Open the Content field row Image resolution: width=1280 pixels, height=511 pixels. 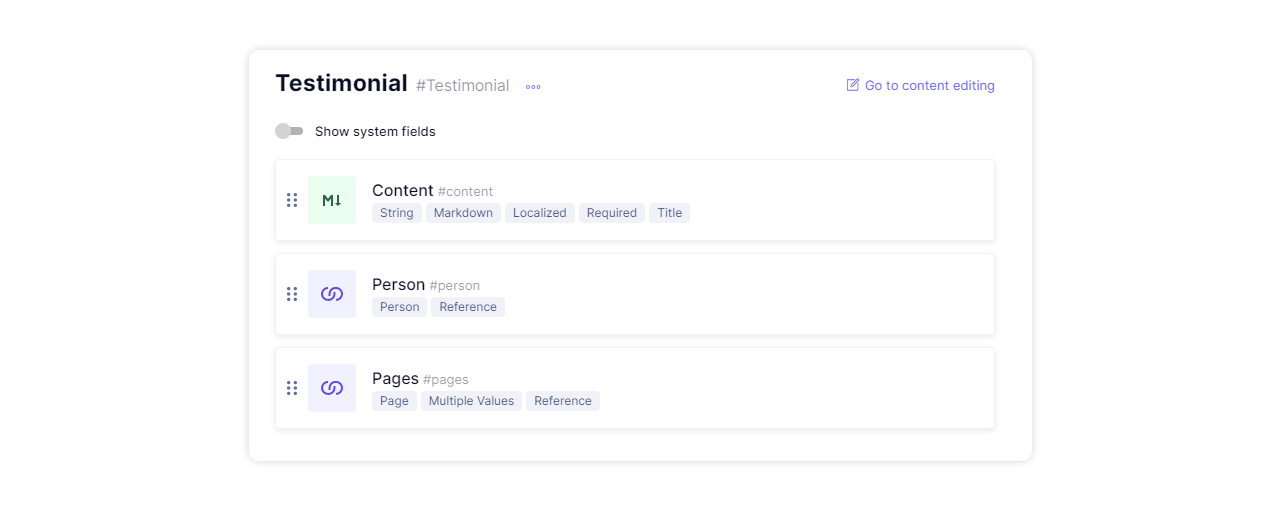pyautogui.click(x=635, y=200)
